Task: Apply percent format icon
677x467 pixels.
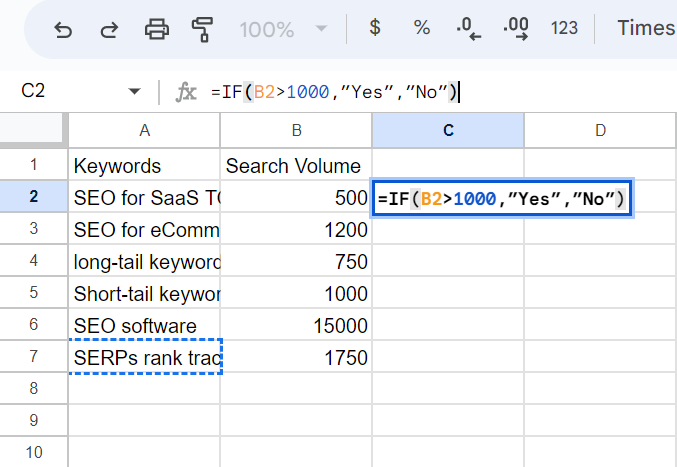Action: (421, 28)
